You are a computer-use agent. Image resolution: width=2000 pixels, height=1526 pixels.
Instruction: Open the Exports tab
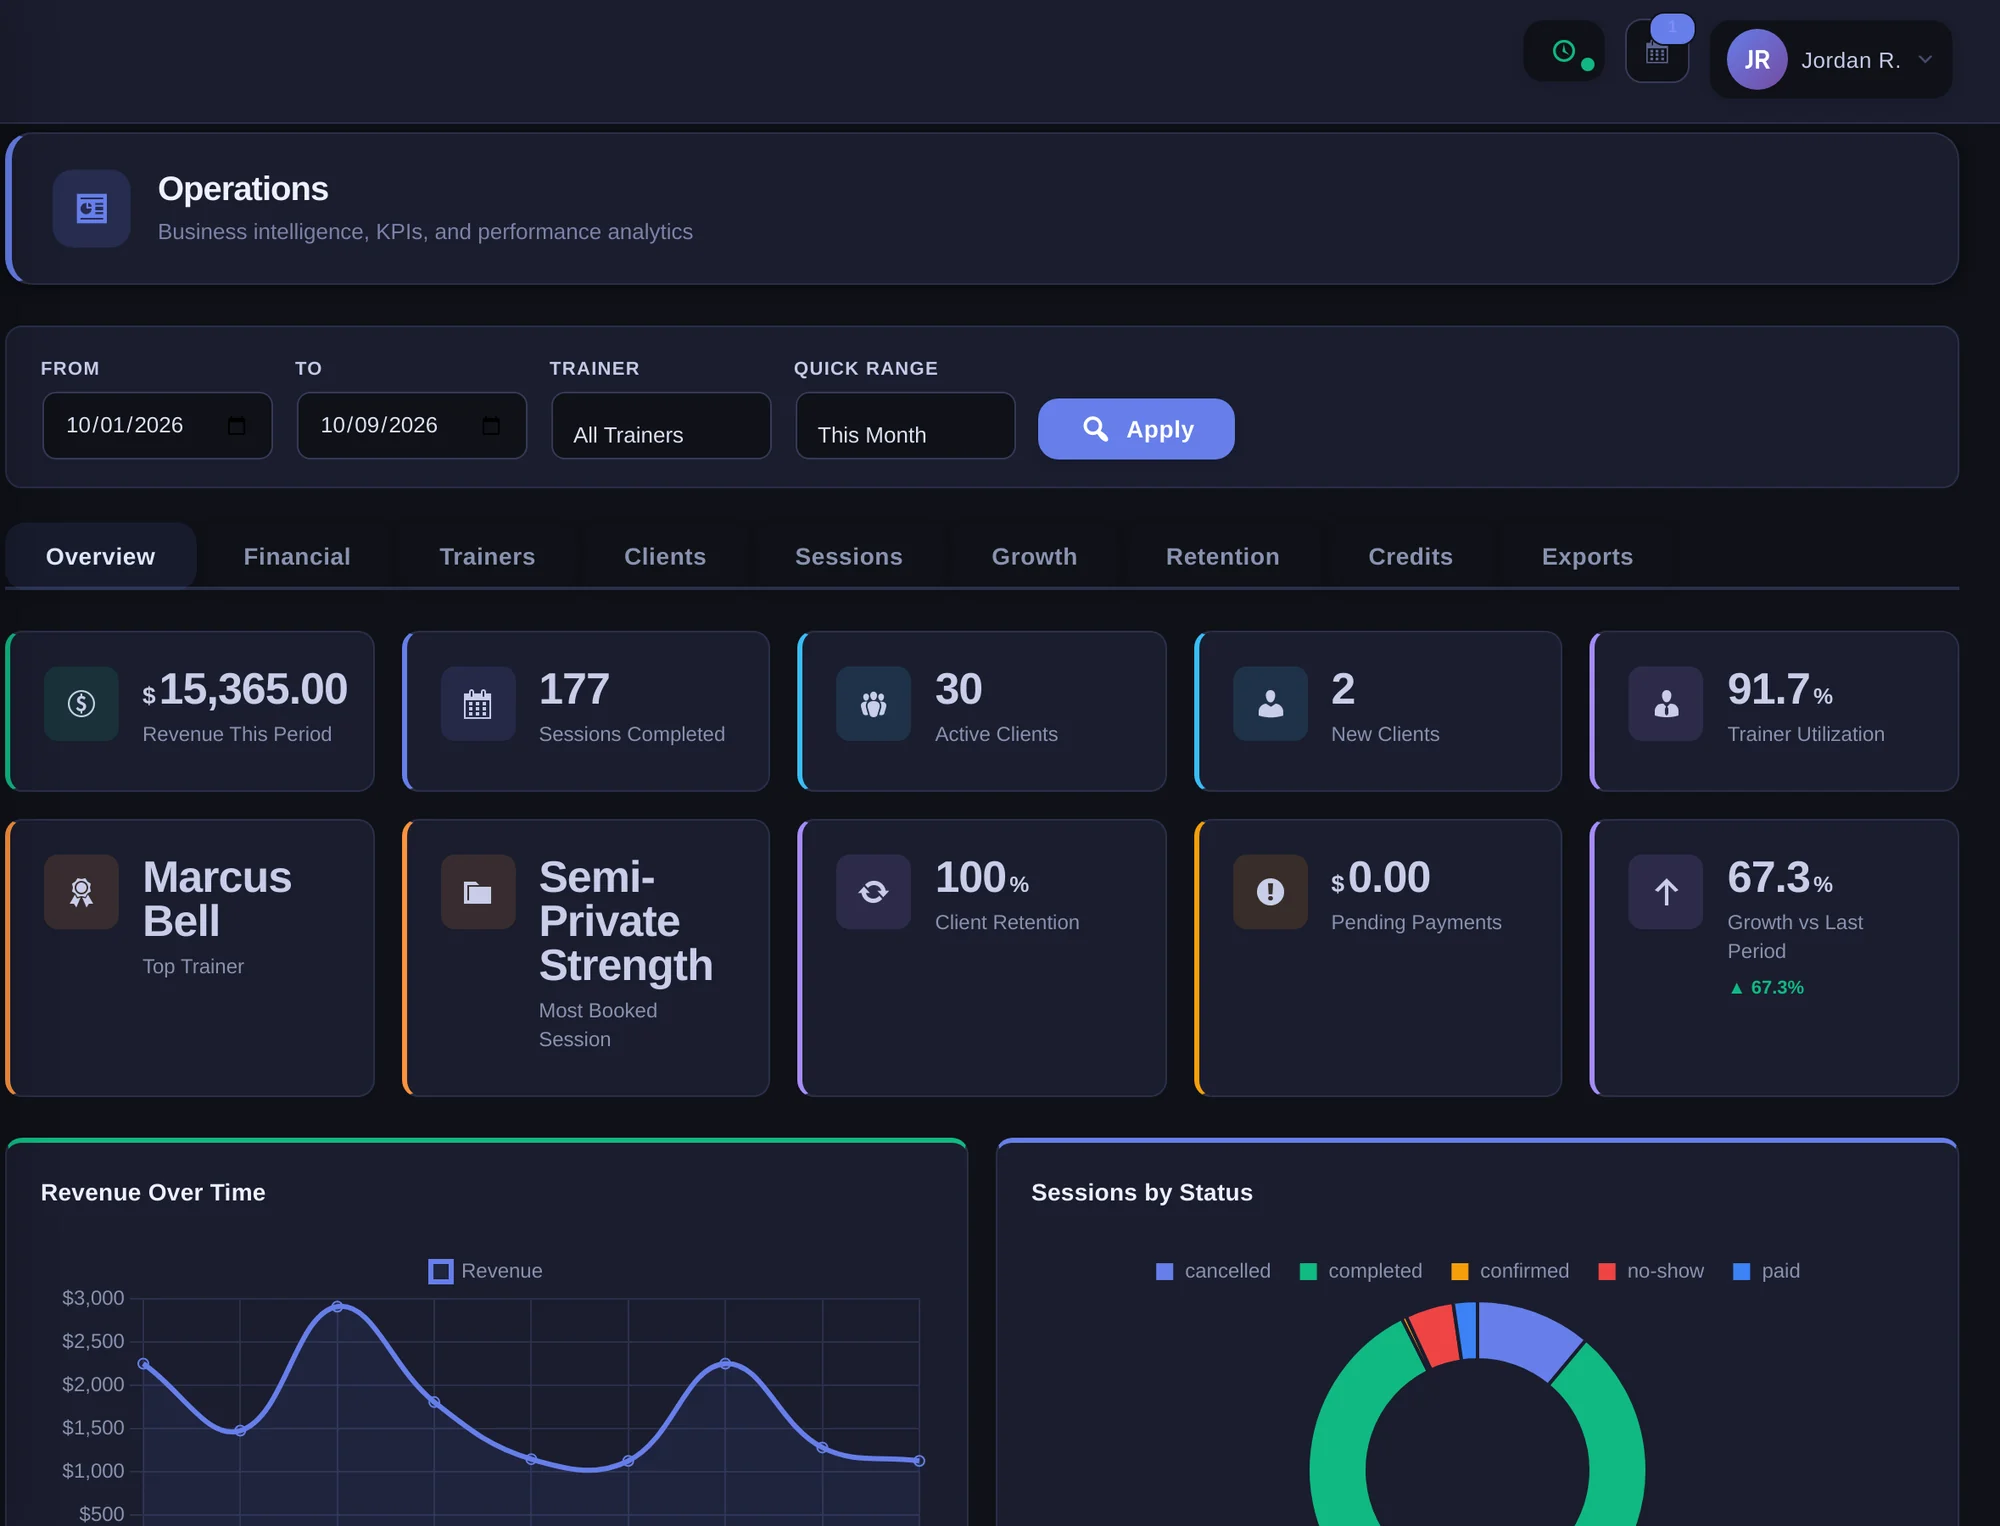click(x=1587, y=556)
